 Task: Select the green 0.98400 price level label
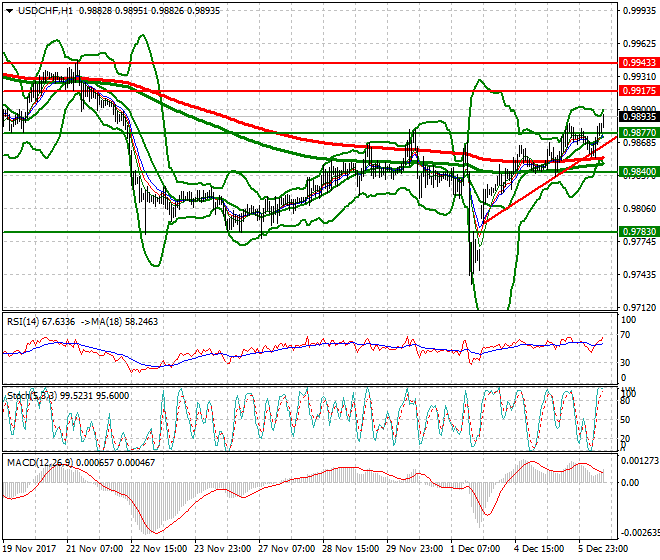click(x=638, y=172)
